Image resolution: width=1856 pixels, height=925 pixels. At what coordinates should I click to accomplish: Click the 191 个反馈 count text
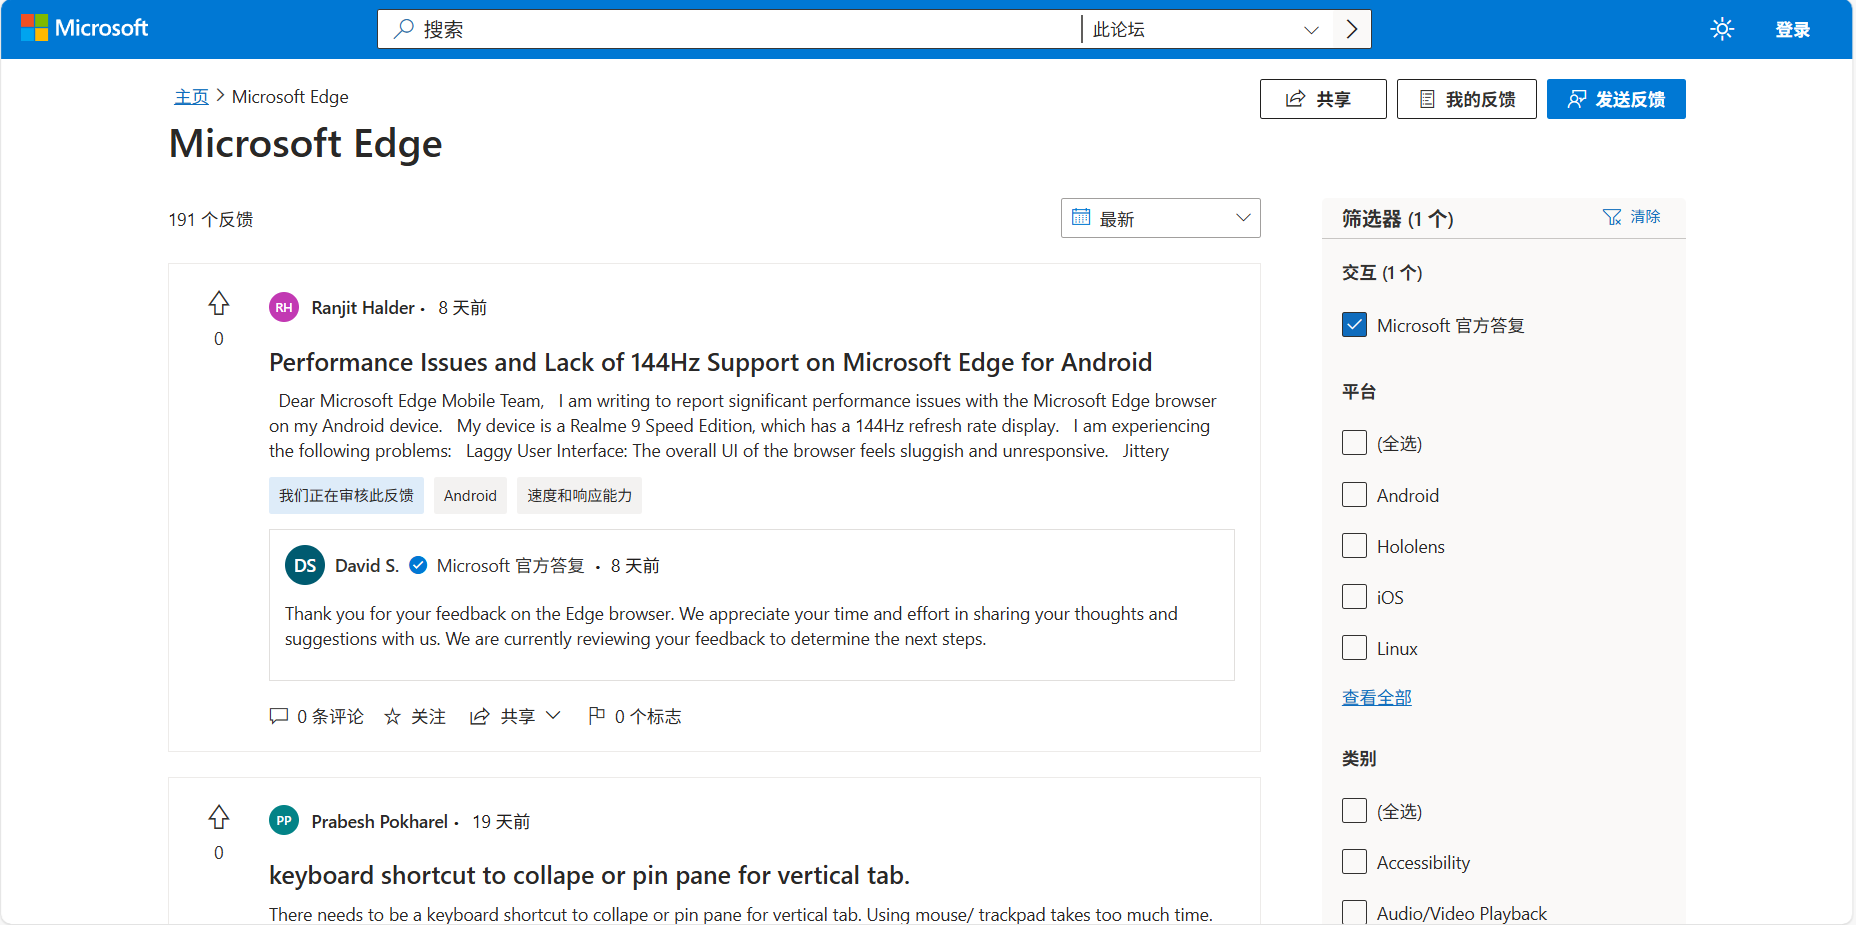211,219
